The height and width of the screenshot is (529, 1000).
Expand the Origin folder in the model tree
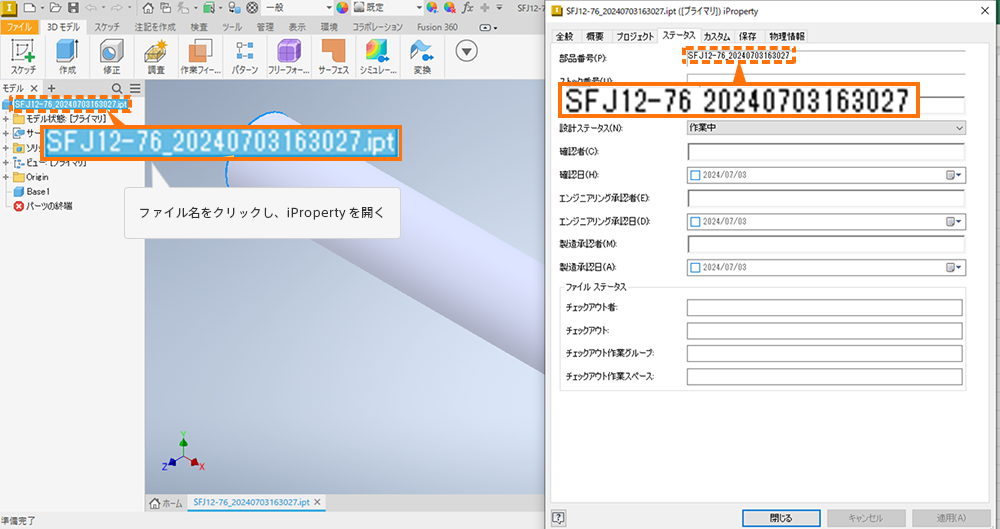point(7,176)
